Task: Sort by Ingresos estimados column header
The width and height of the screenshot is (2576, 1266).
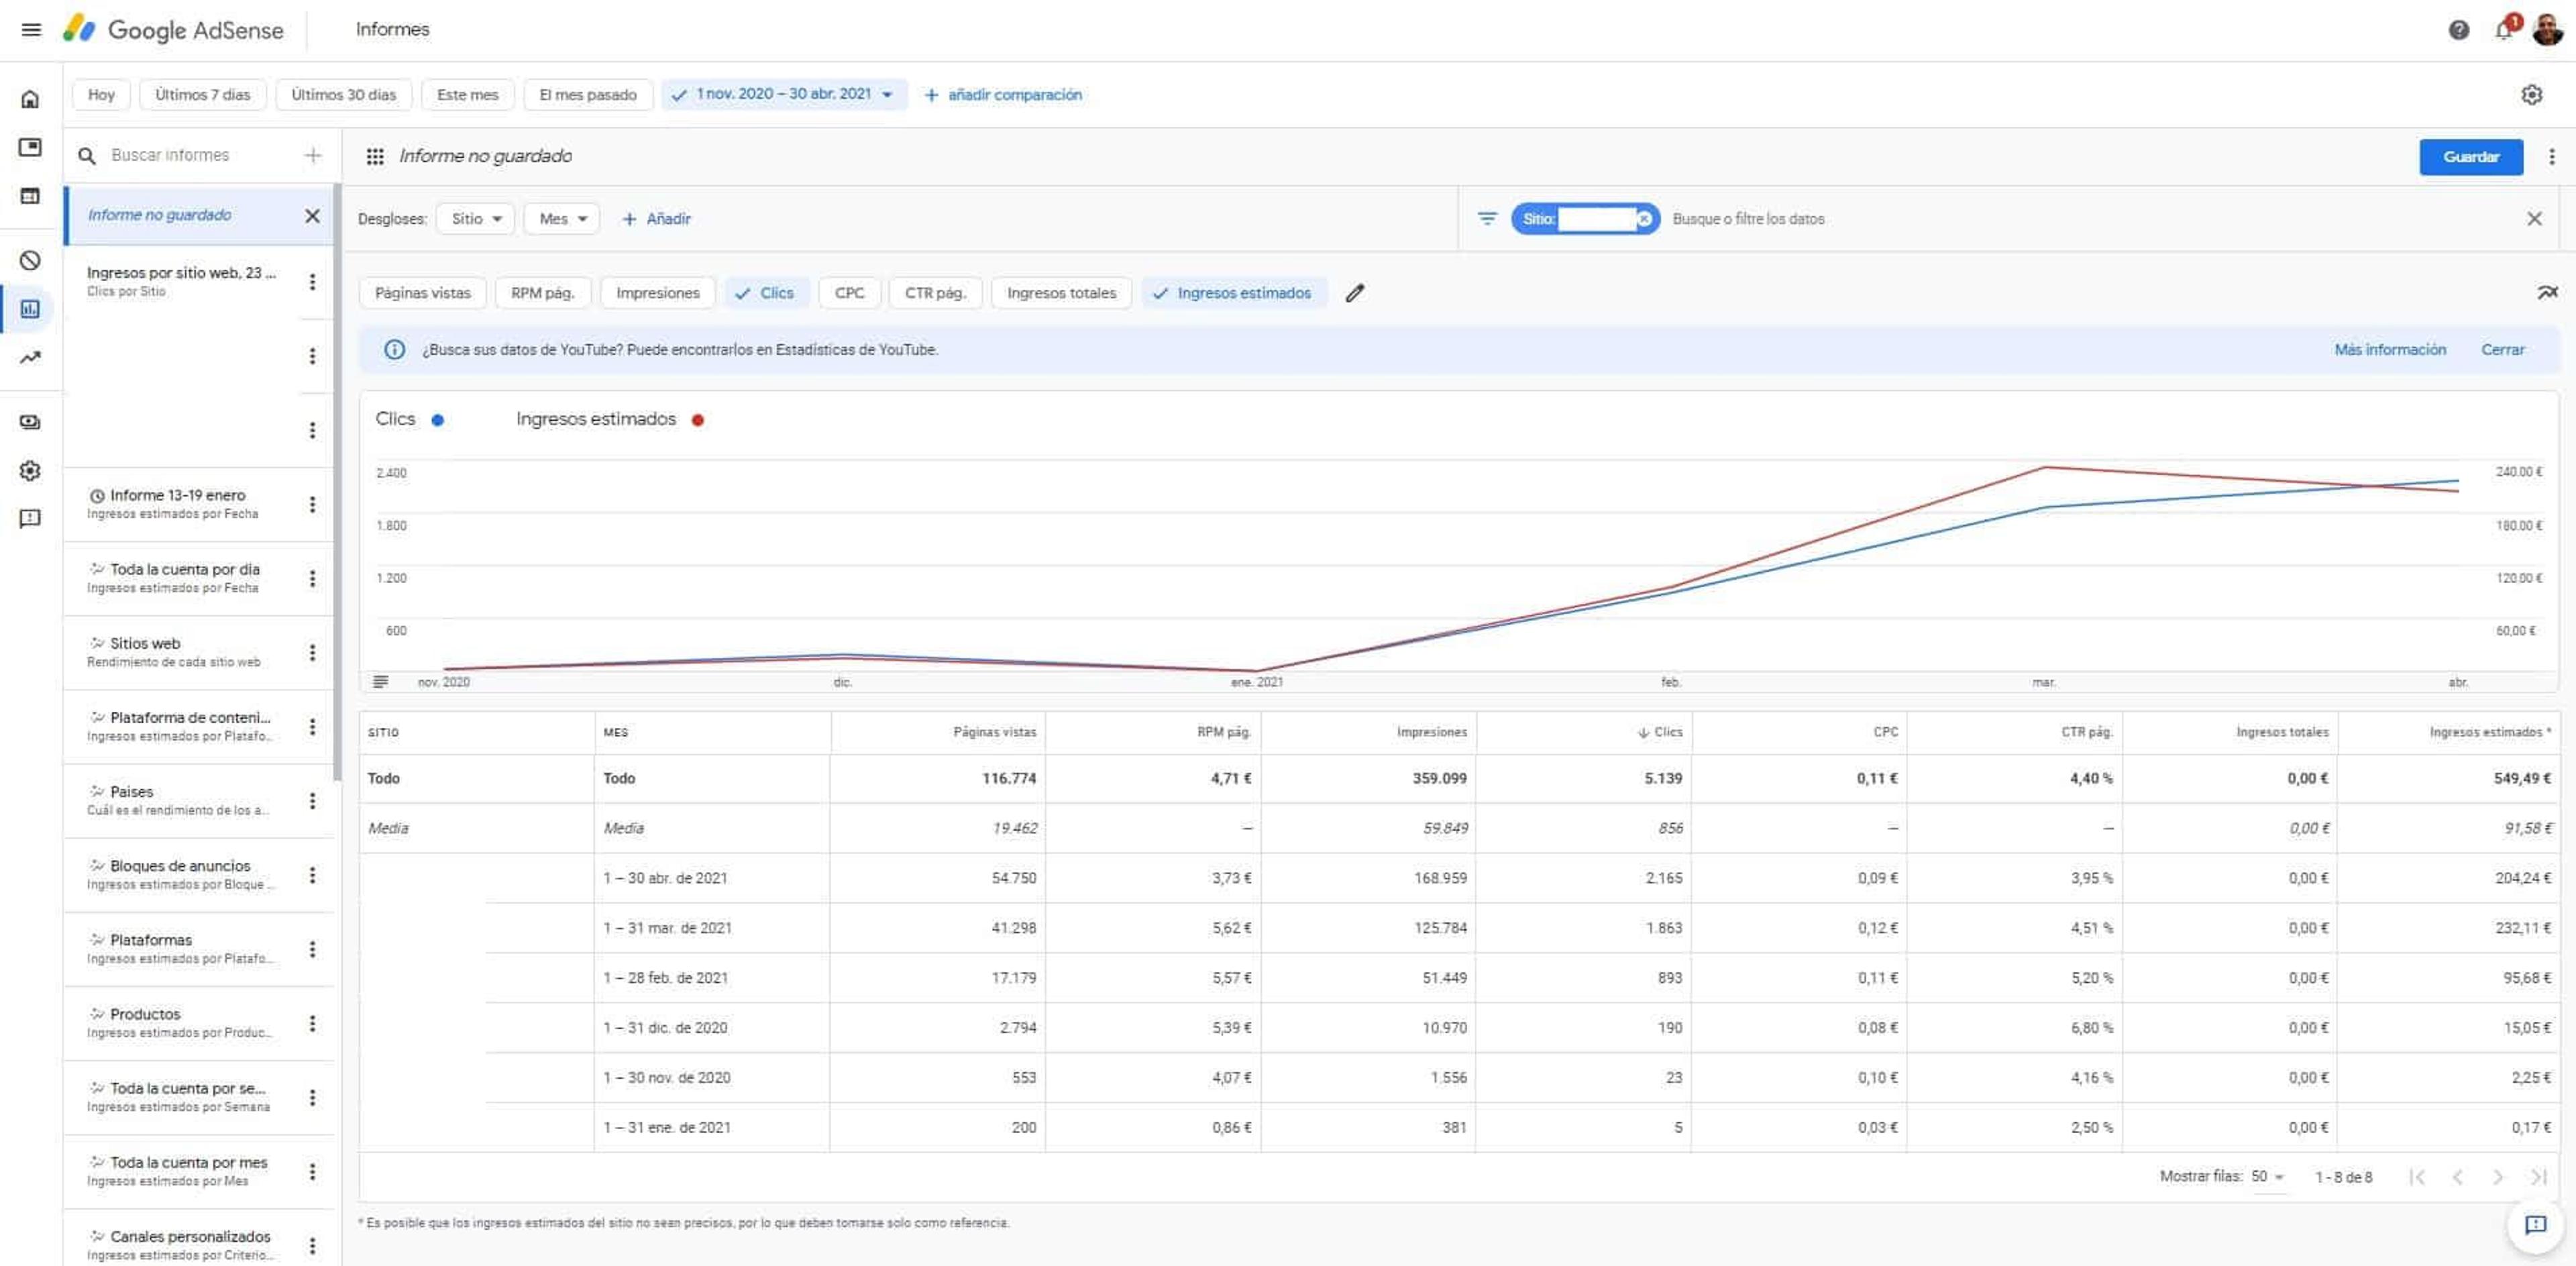Action: [2489, 732]
